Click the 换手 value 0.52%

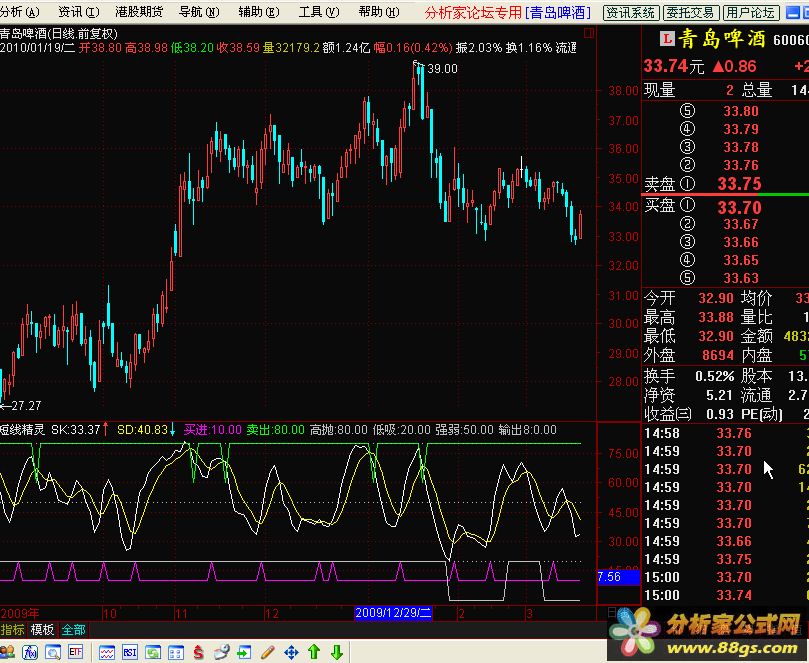point(715,376)
